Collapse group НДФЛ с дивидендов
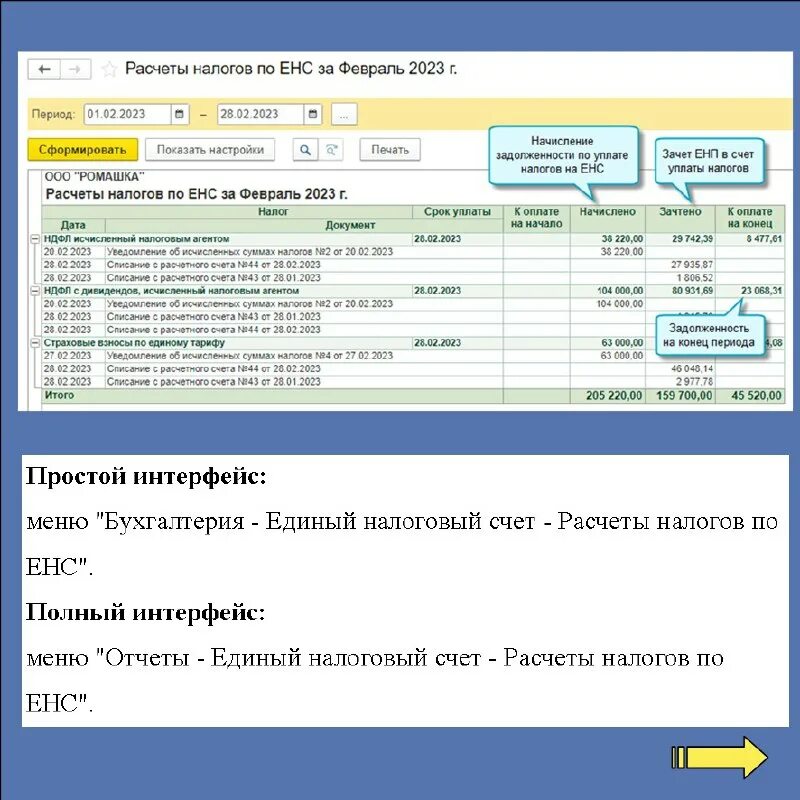 click(x=34, y=289)
